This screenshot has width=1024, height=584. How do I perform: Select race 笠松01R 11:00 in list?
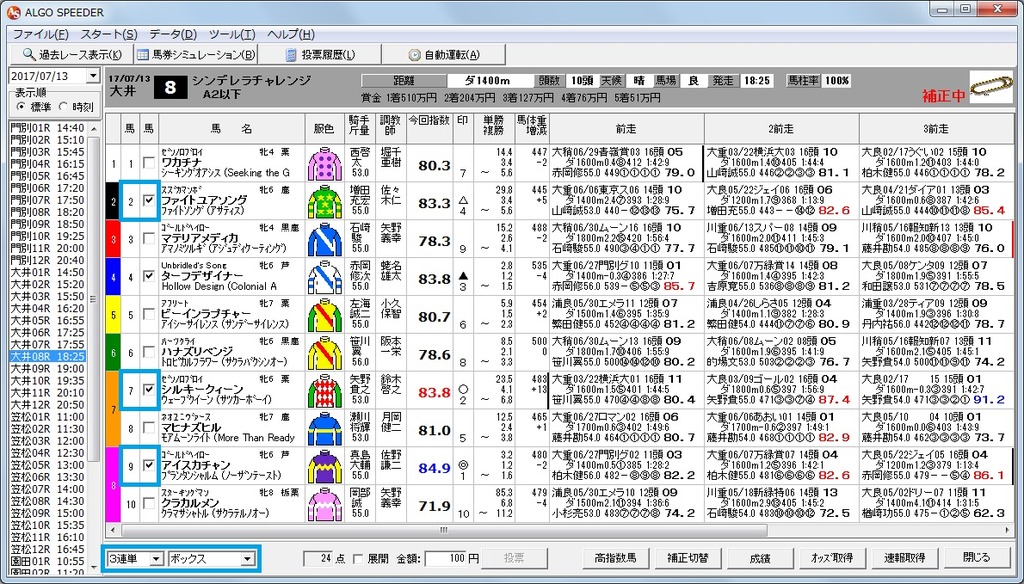click(x=48, y=417)
